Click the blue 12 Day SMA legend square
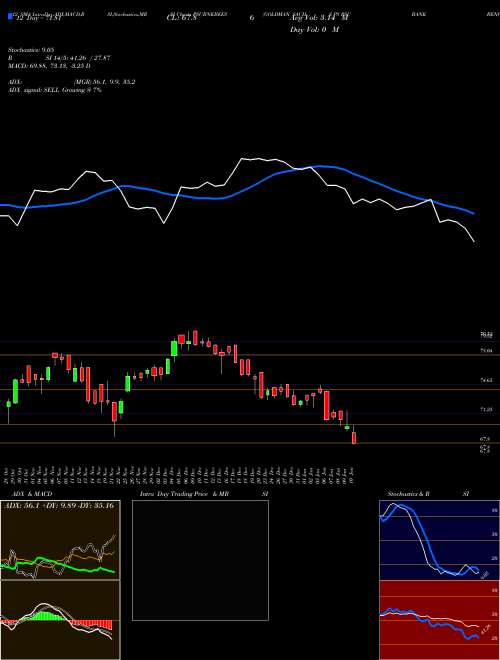Viewport: 500px width, 660px height. [11, 16]
